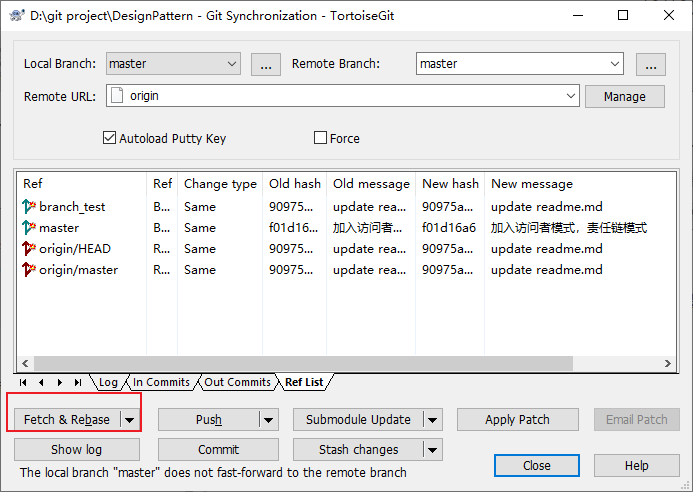Click the horizontal scrollbar thumb
The image size is (693, 492).
303,363
